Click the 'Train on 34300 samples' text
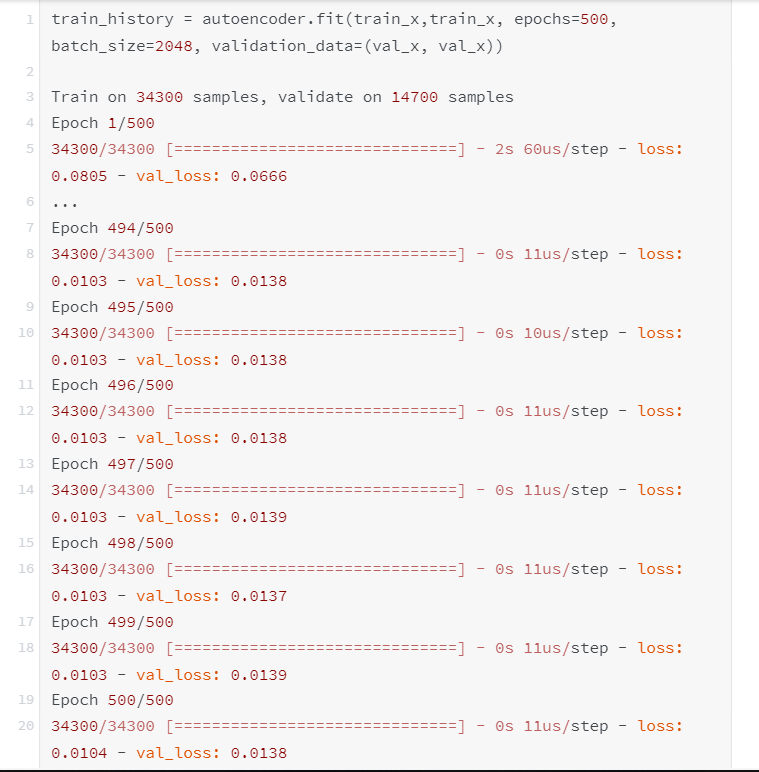The image size is (759, 772). tap(155, 97)
